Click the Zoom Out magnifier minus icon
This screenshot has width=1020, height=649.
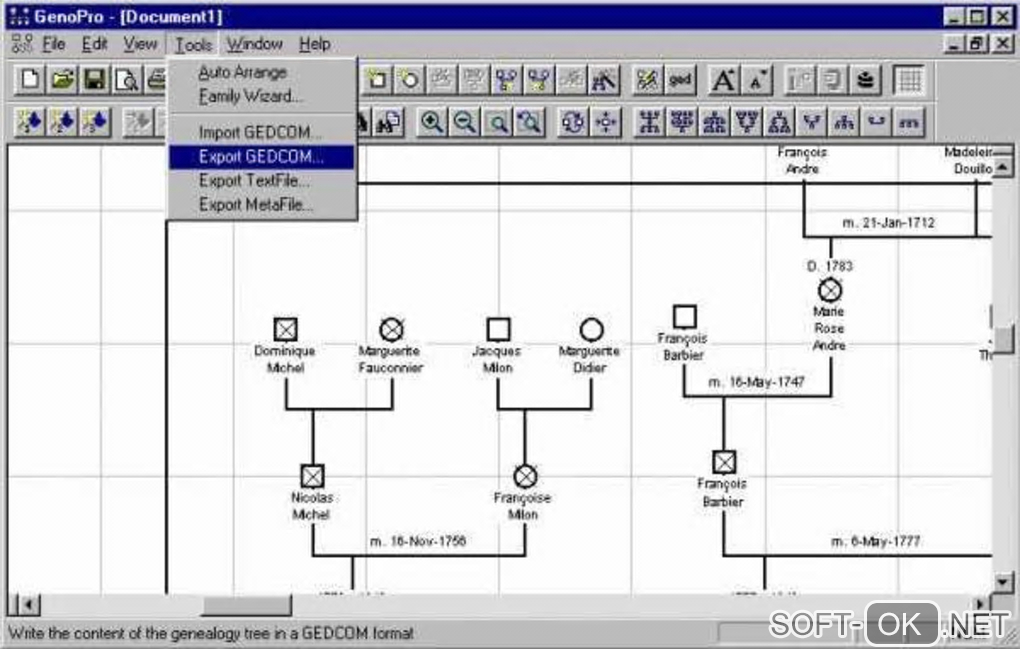pyautogui.click(x=464, y=122)
